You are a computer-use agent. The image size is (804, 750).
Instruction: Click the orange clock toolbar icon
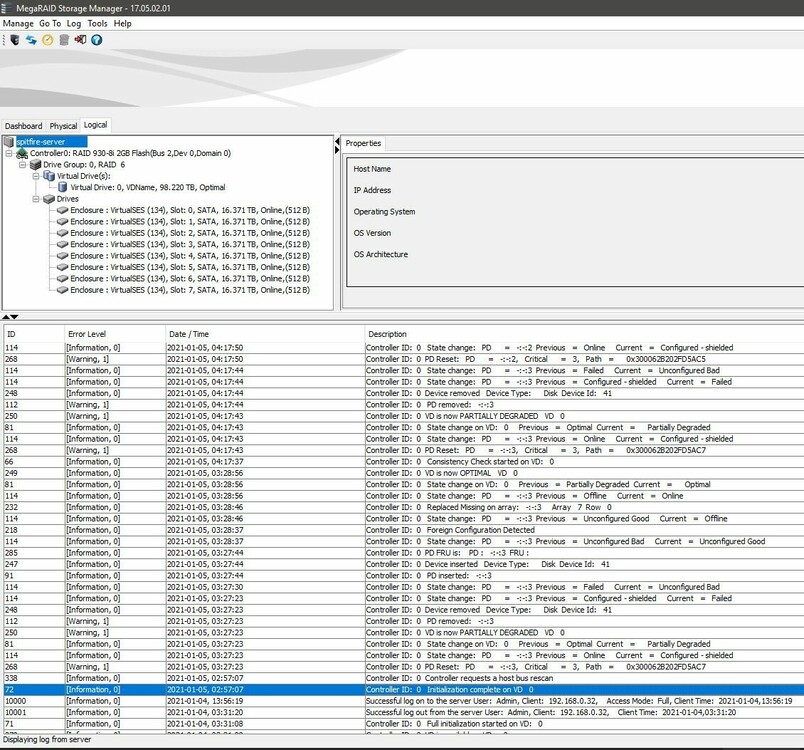click(x=47, y=40)
